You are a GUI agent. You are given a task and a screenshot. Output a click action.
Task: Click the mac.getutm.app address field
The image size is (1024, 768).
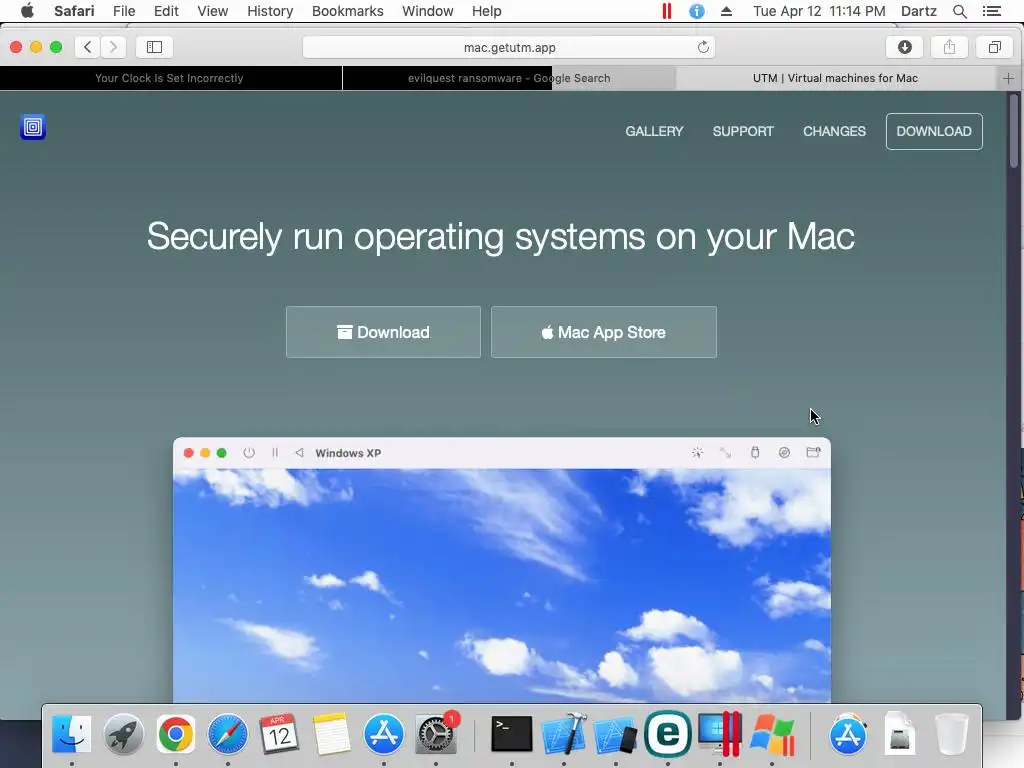pyautogui.click(x=509, y=47)
